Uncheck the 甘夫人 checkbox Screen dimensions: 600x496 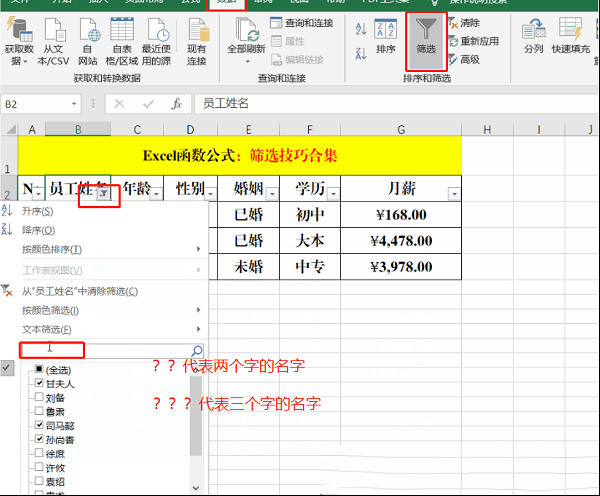tap(39, 383)
